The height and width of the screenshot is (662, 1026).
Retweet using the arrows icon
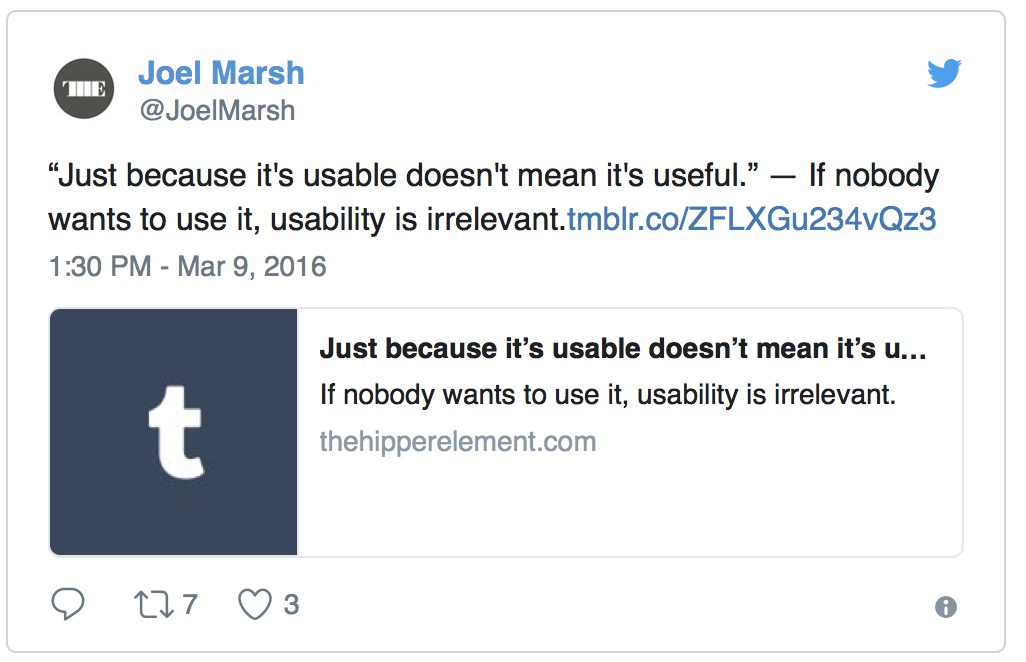tap(154, 604)
